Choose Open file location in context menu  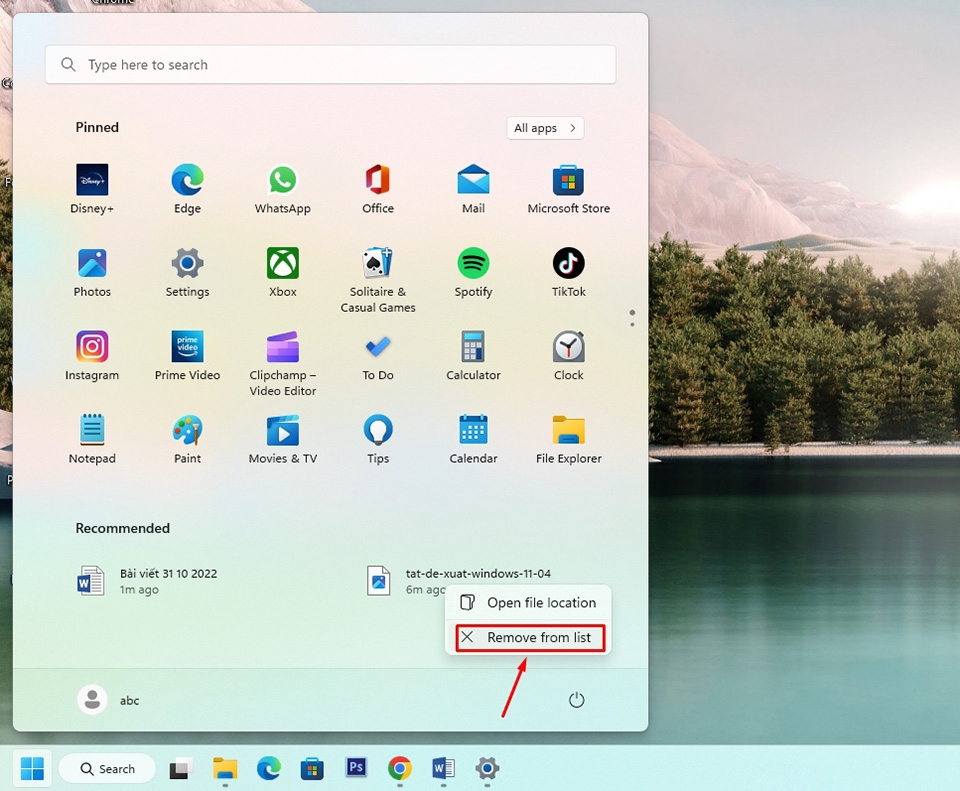tap(528, 602)
